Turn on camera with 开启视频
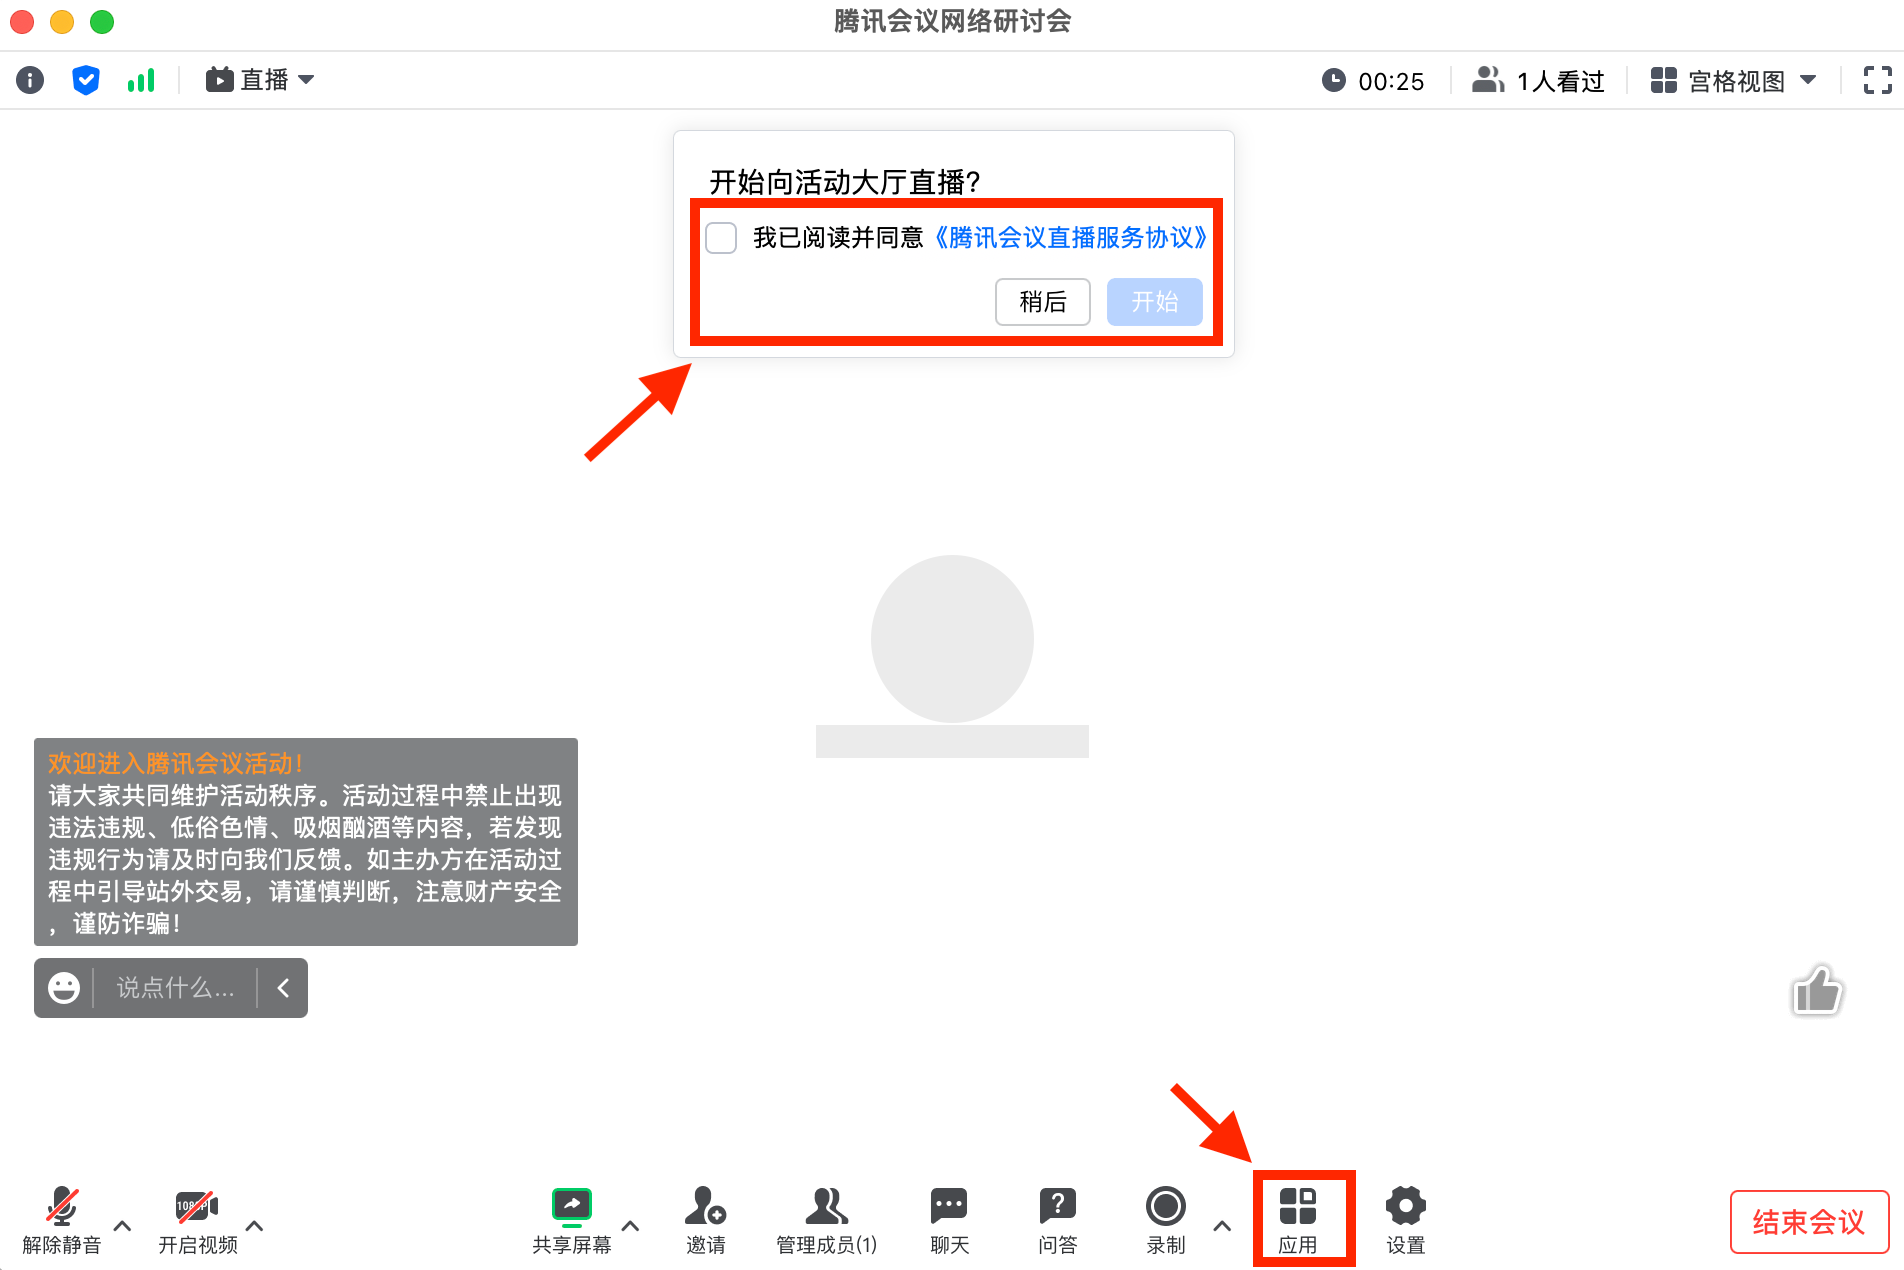The image size is (1904, 1270). [198, 1221]
